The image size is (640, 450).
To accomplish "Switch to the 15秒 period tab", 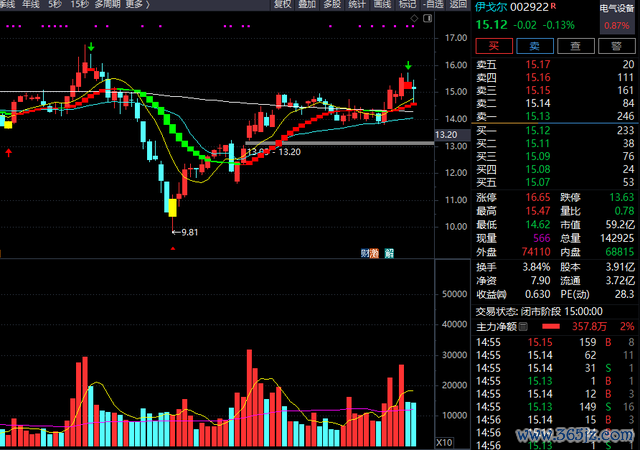I will (80, 5).
